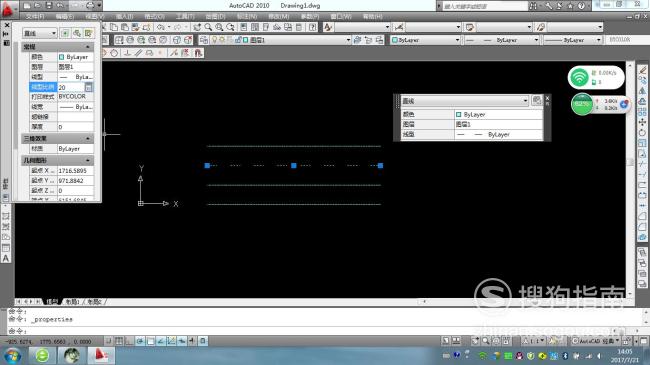Image resolution: width=650 pixels, height=365 pixels.
Task: Toggle Quick Properties in status bar
Action: click(203, 341)
